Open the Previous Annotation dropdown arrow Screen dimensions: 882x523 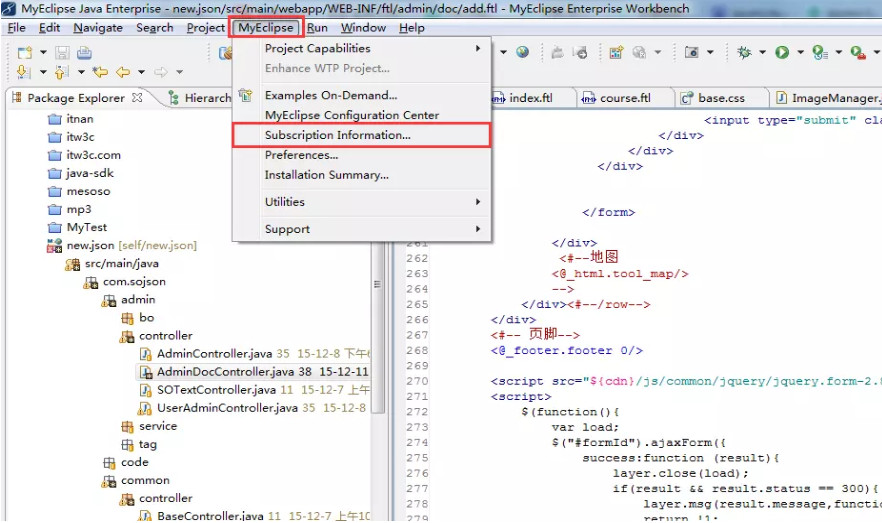coord(81,72)
